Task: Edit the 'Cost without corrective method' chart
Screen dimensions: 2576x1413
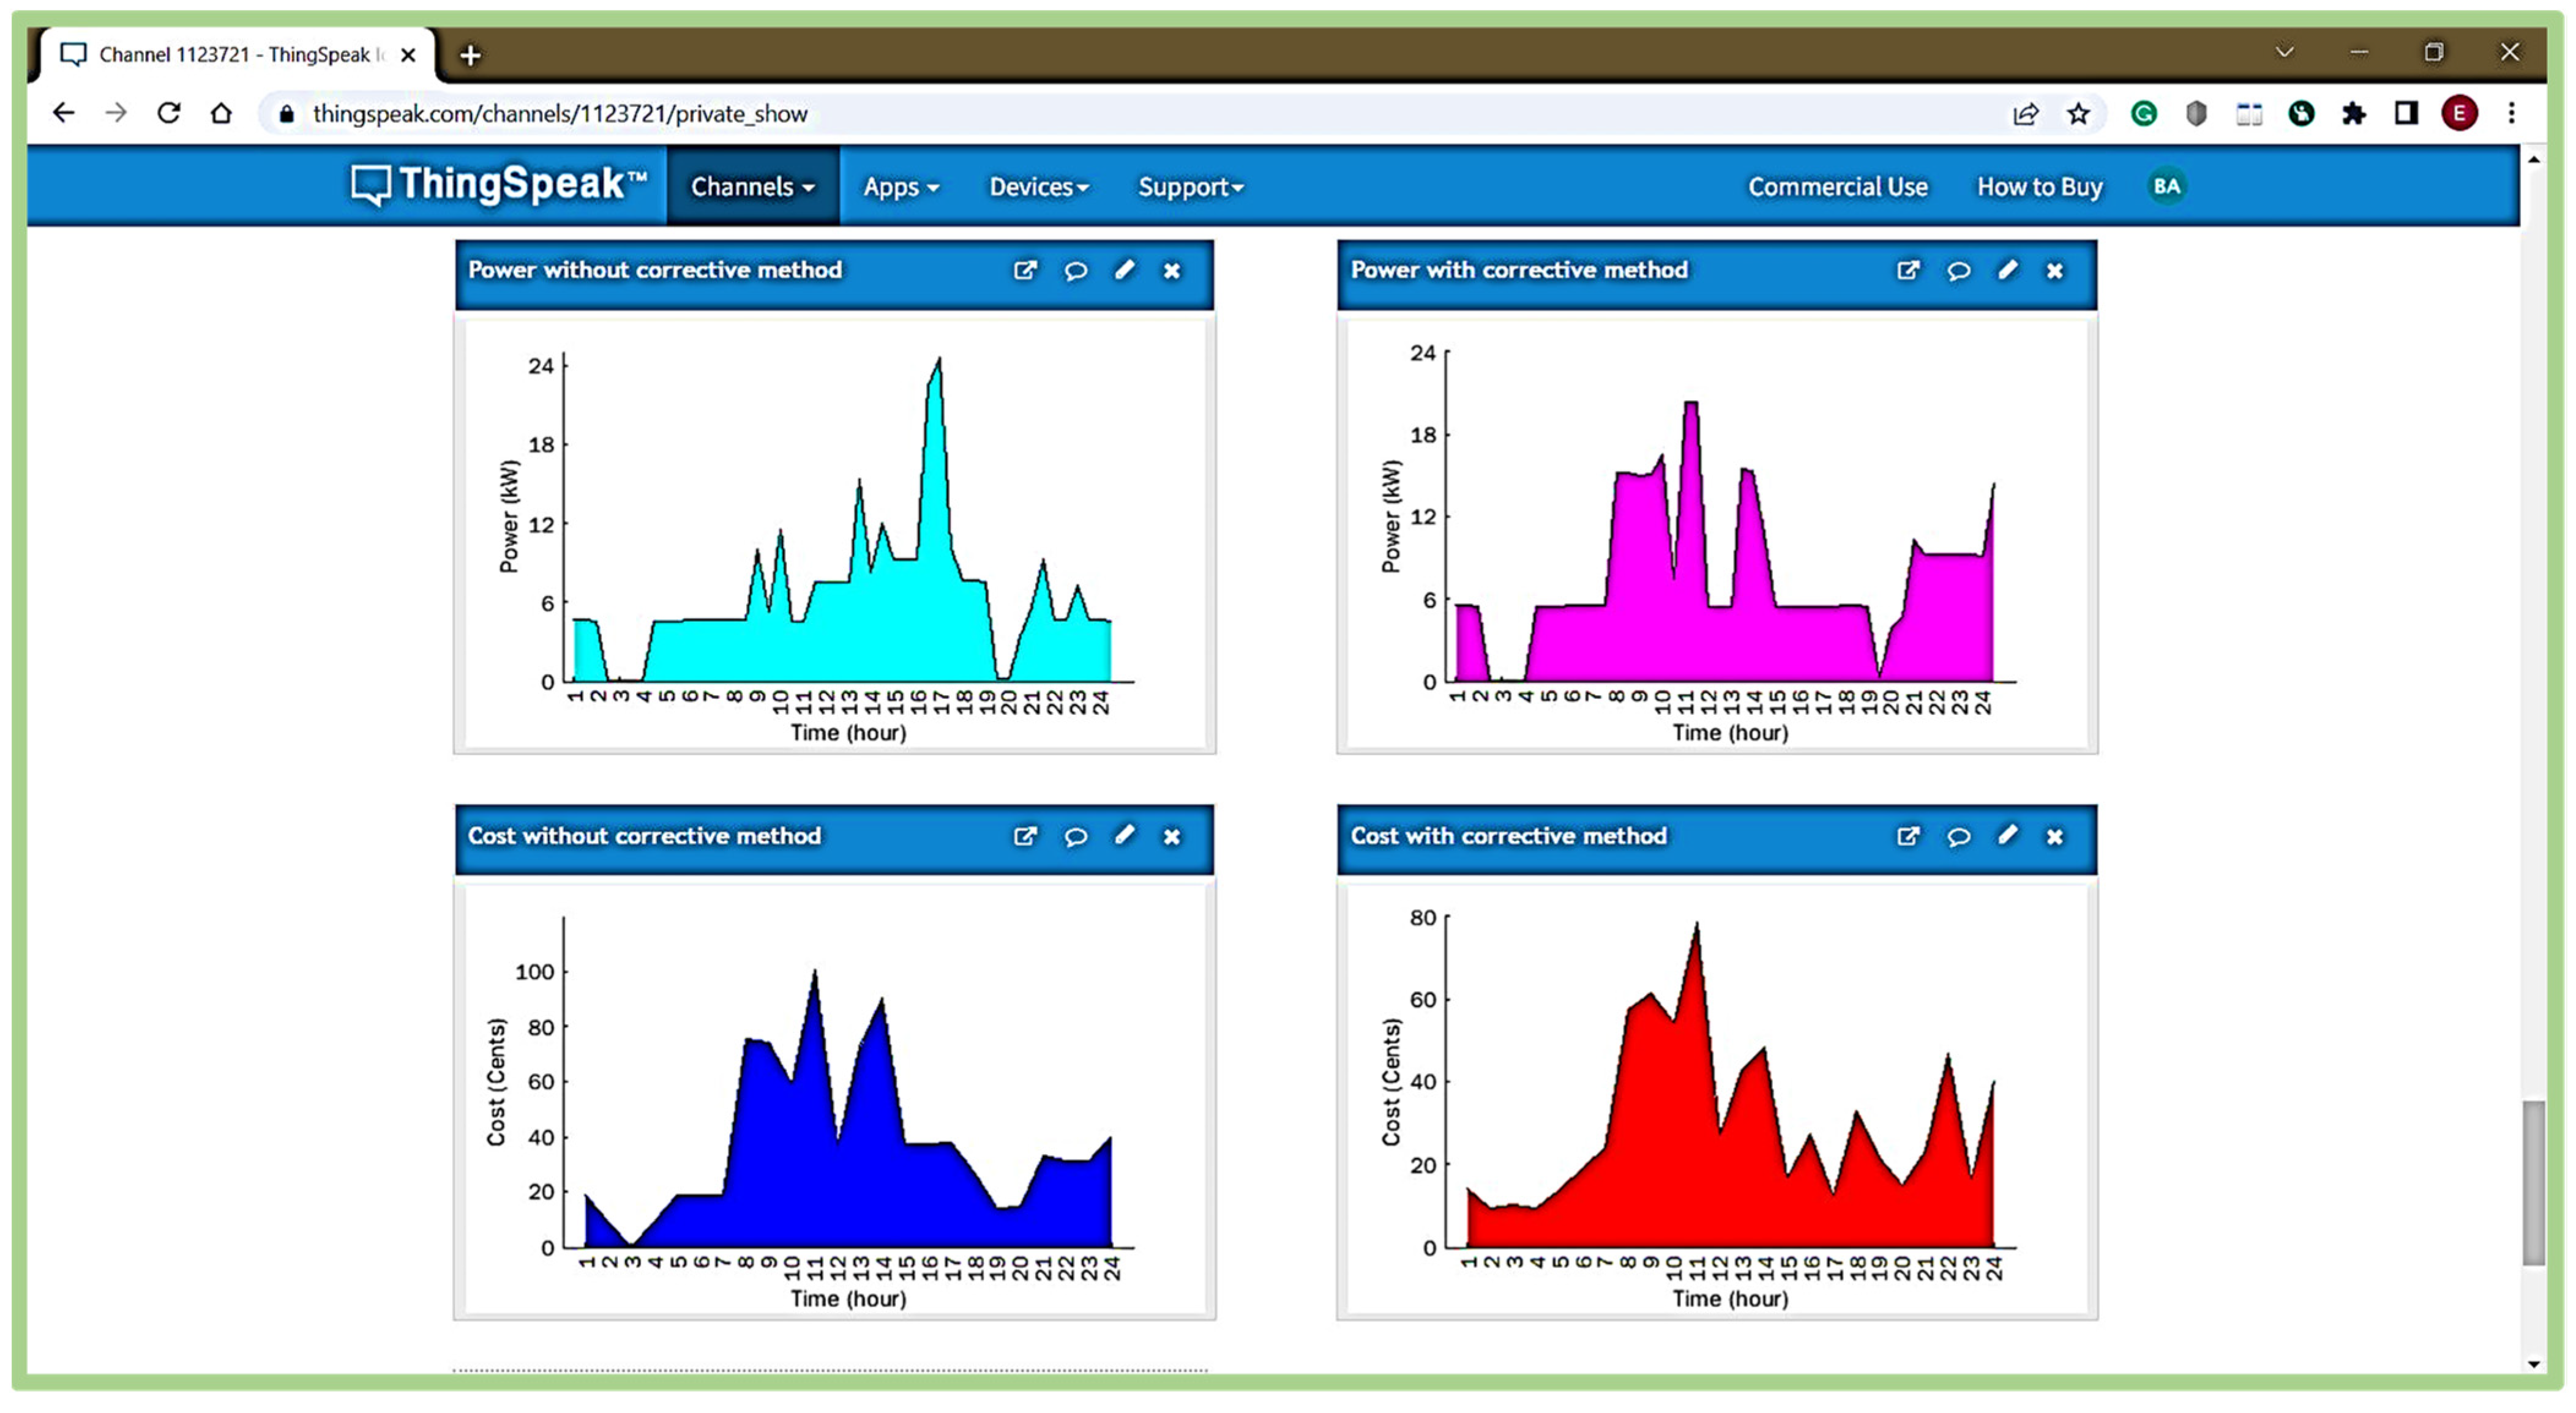Action: coord(1124,835)
